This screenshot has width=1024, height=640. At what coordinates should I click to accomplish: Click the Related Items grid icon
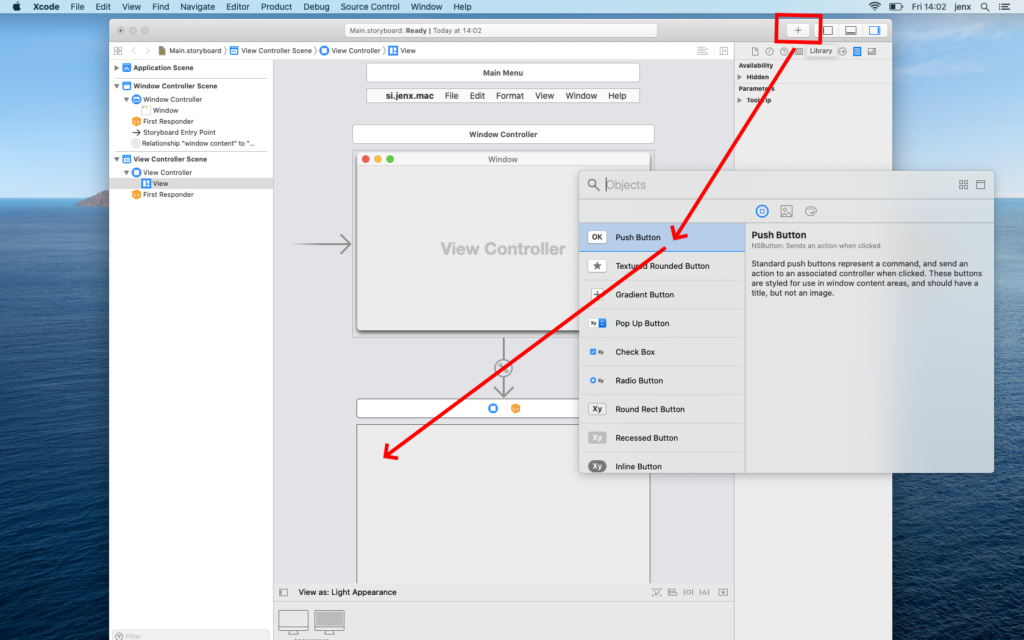pyautogui.click(x=118, y=50)
